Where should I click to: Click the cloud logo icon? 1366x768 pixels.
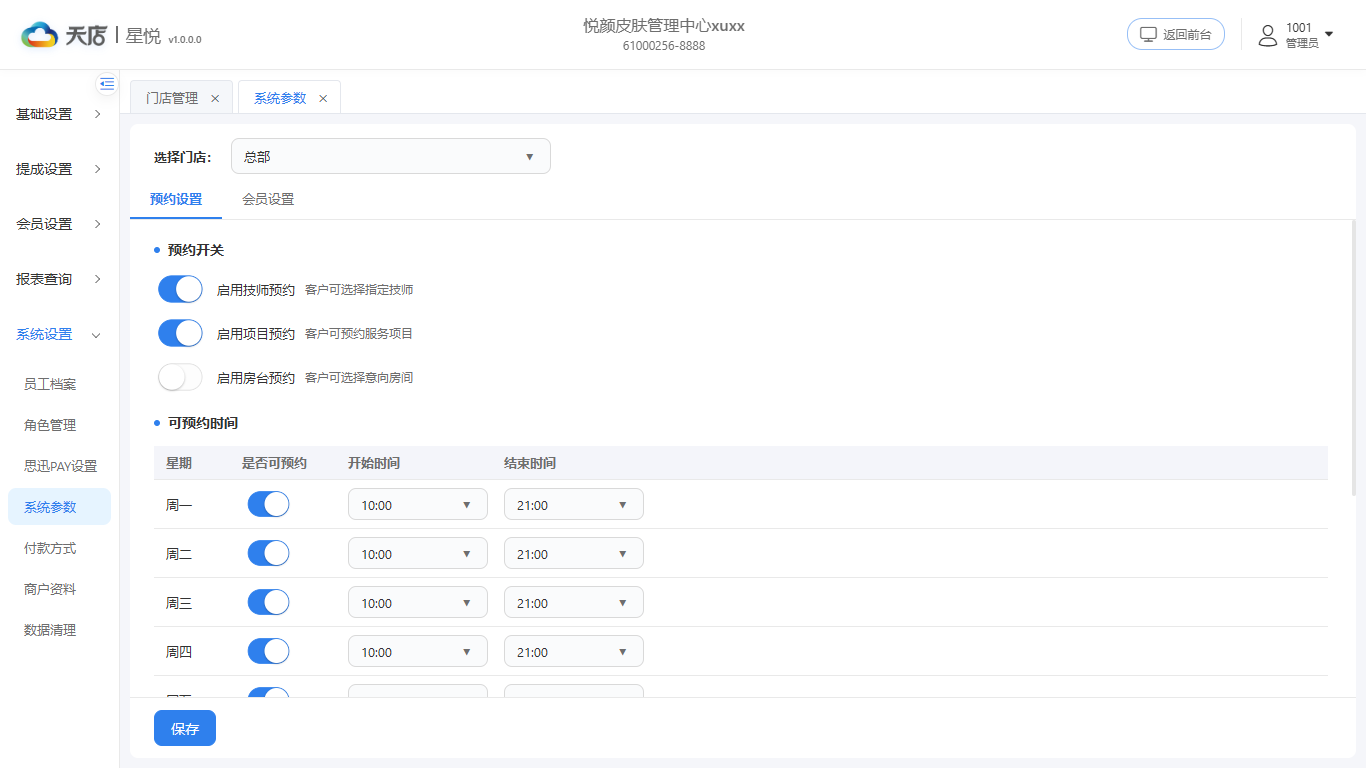point(39,35)
